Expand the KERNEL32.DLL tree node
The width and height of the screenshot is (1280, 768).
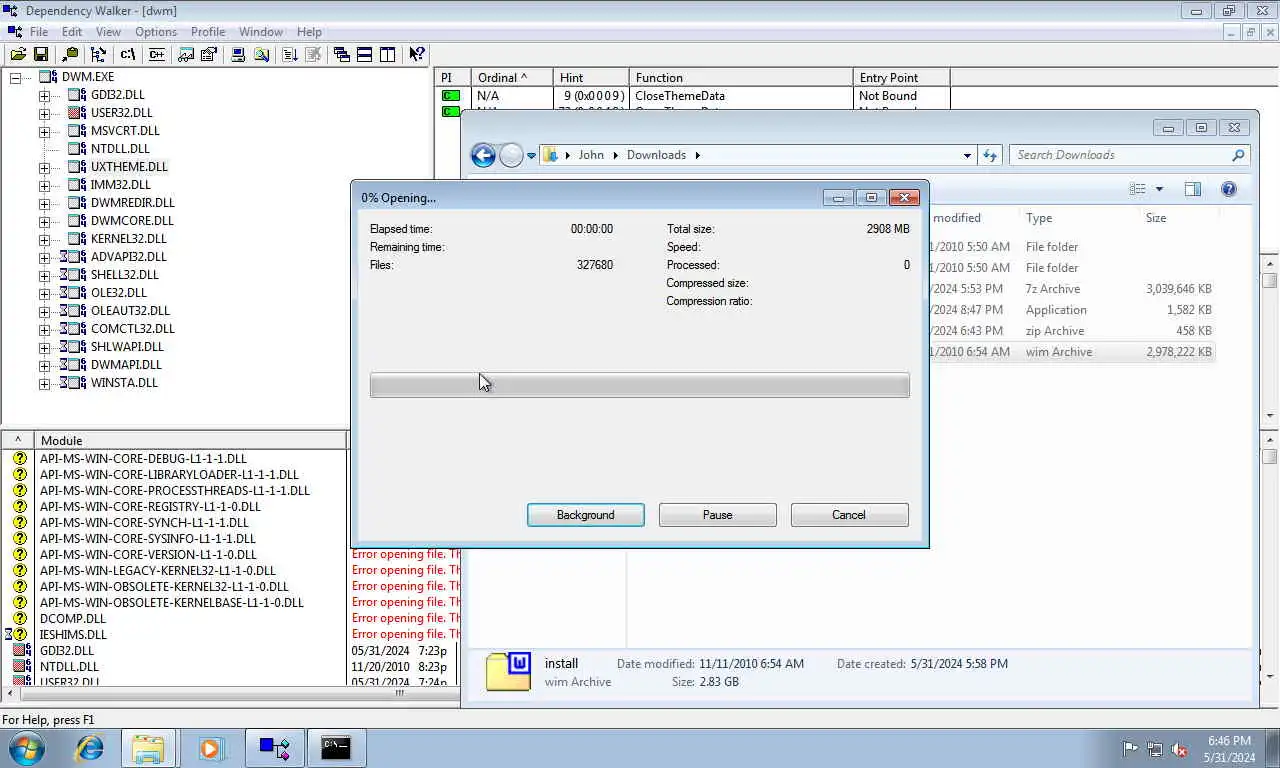[44, 239]
